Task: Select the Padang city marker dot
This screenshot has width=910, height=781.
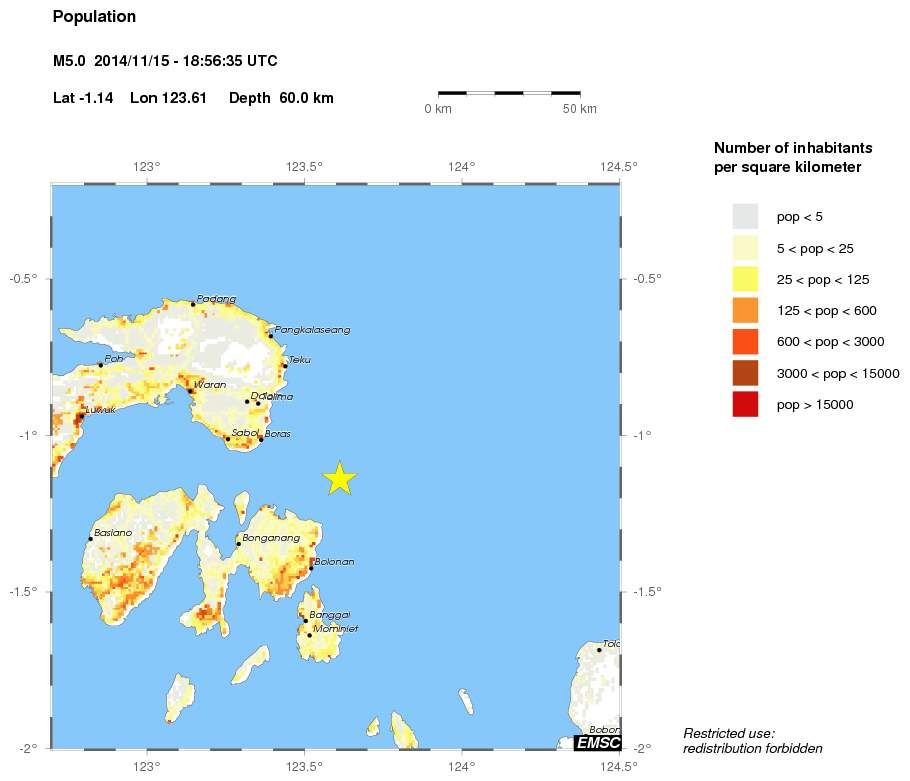Action: pos(193,304)
